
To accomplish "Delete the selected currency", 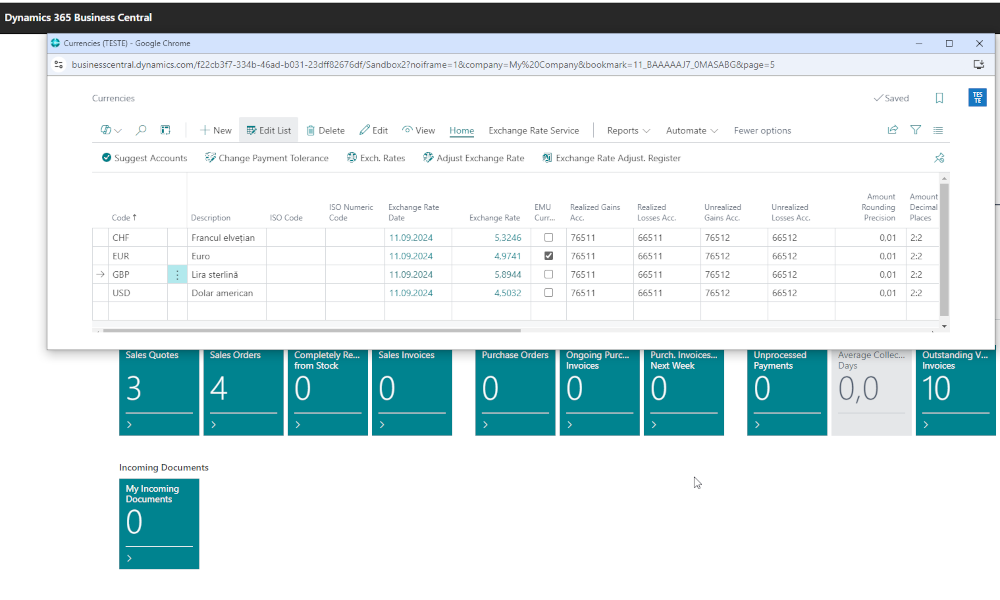I will click(325, 130).
